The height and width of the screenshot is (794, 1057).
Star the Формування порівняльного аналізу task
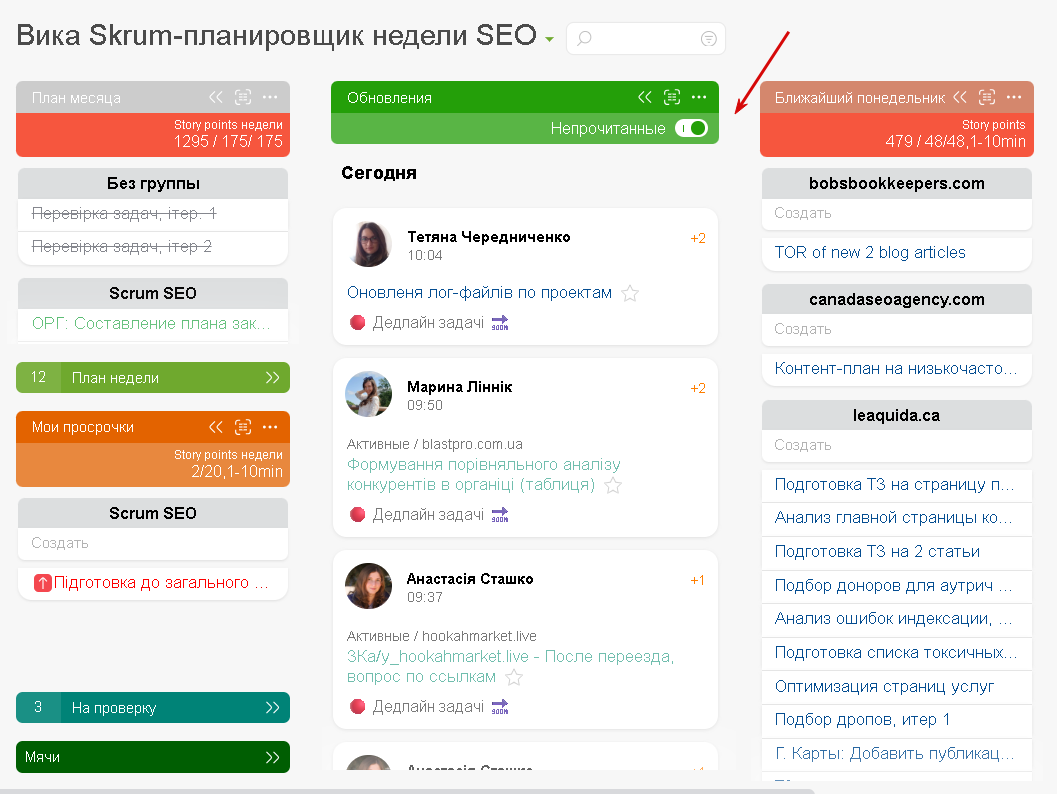point(613,485)
